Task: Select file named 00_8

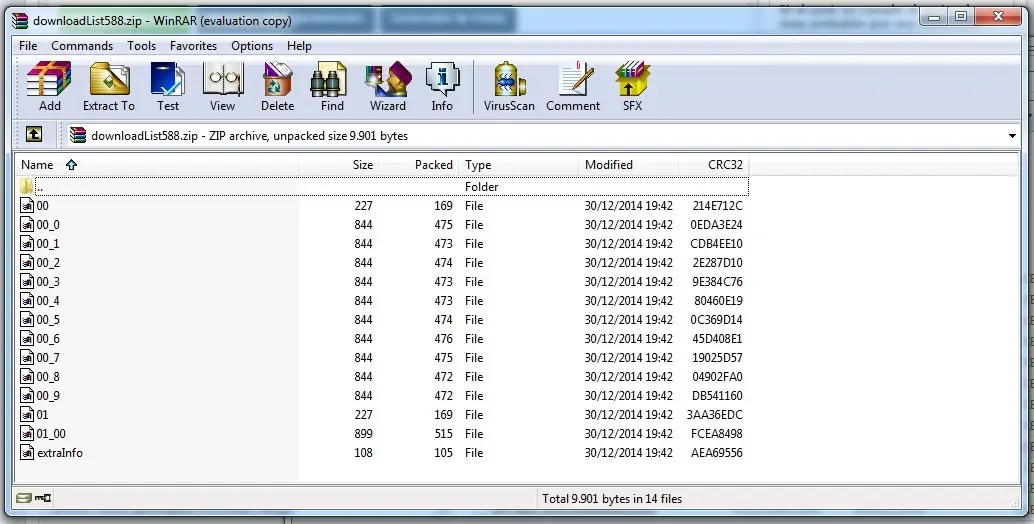Action: tap(47, 377)
